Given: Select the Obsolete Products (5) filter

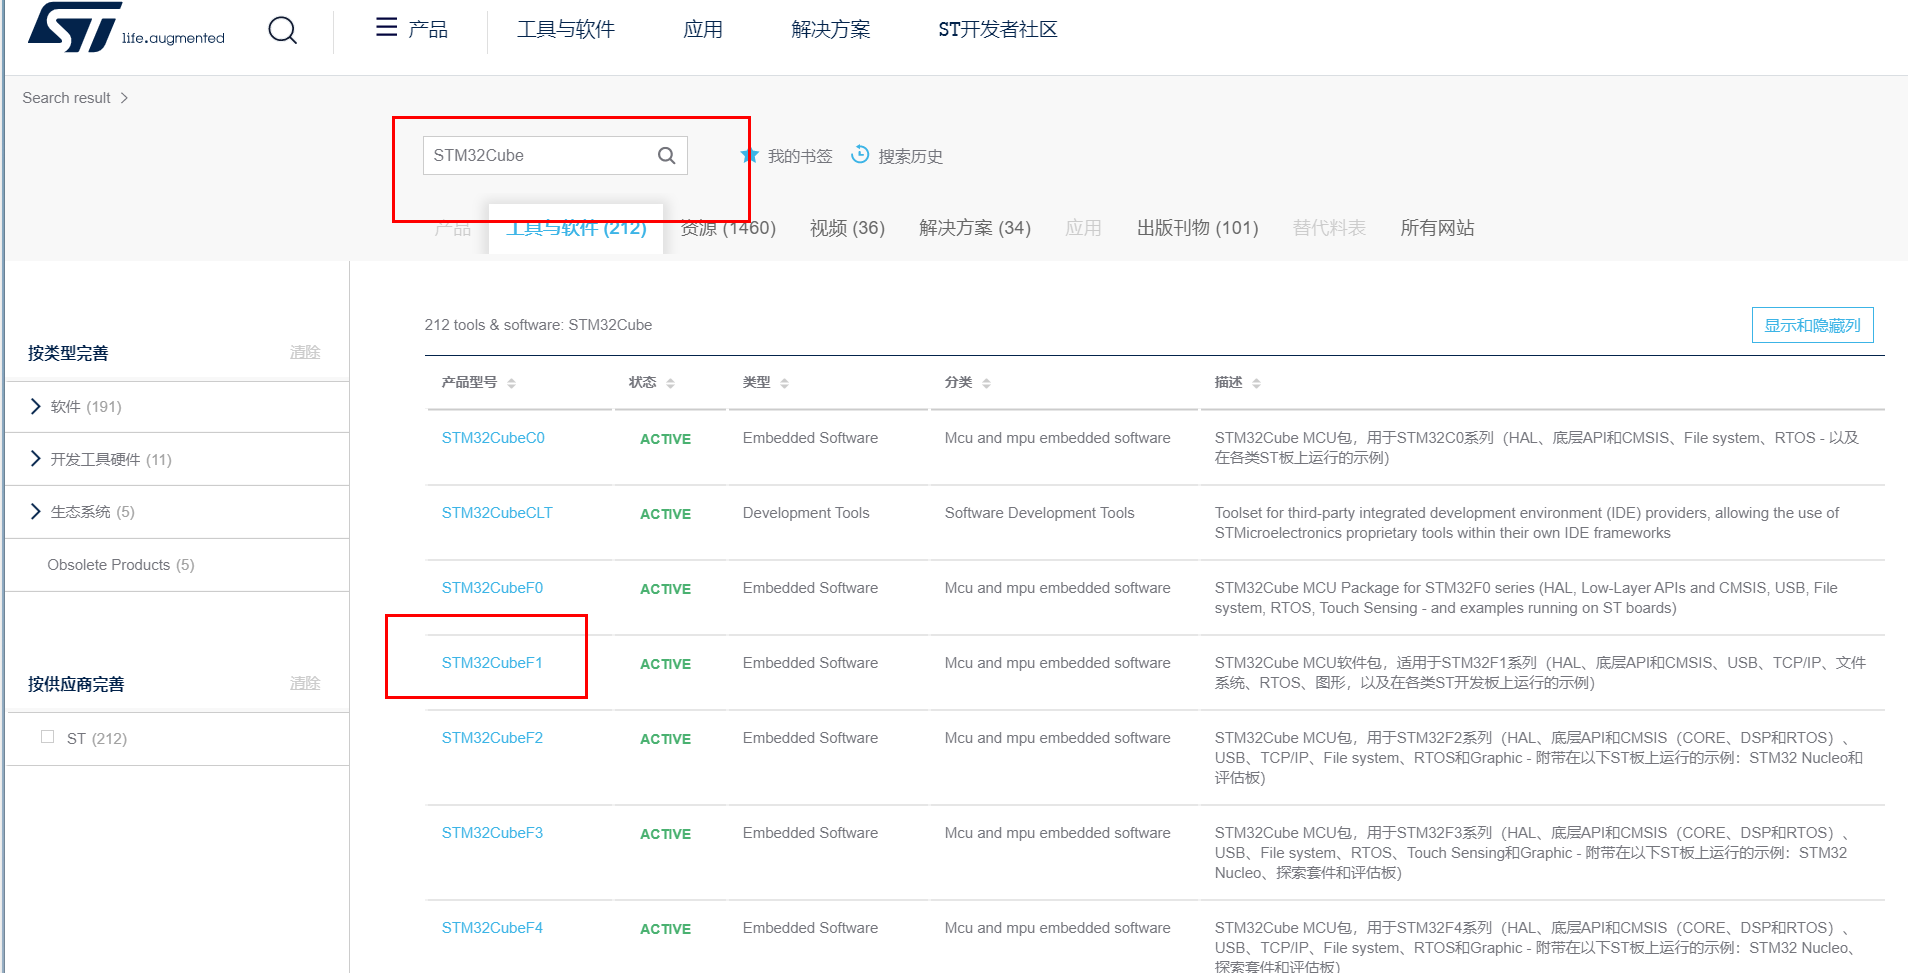Looking at the screenshot, I should (x=121, y=565).
